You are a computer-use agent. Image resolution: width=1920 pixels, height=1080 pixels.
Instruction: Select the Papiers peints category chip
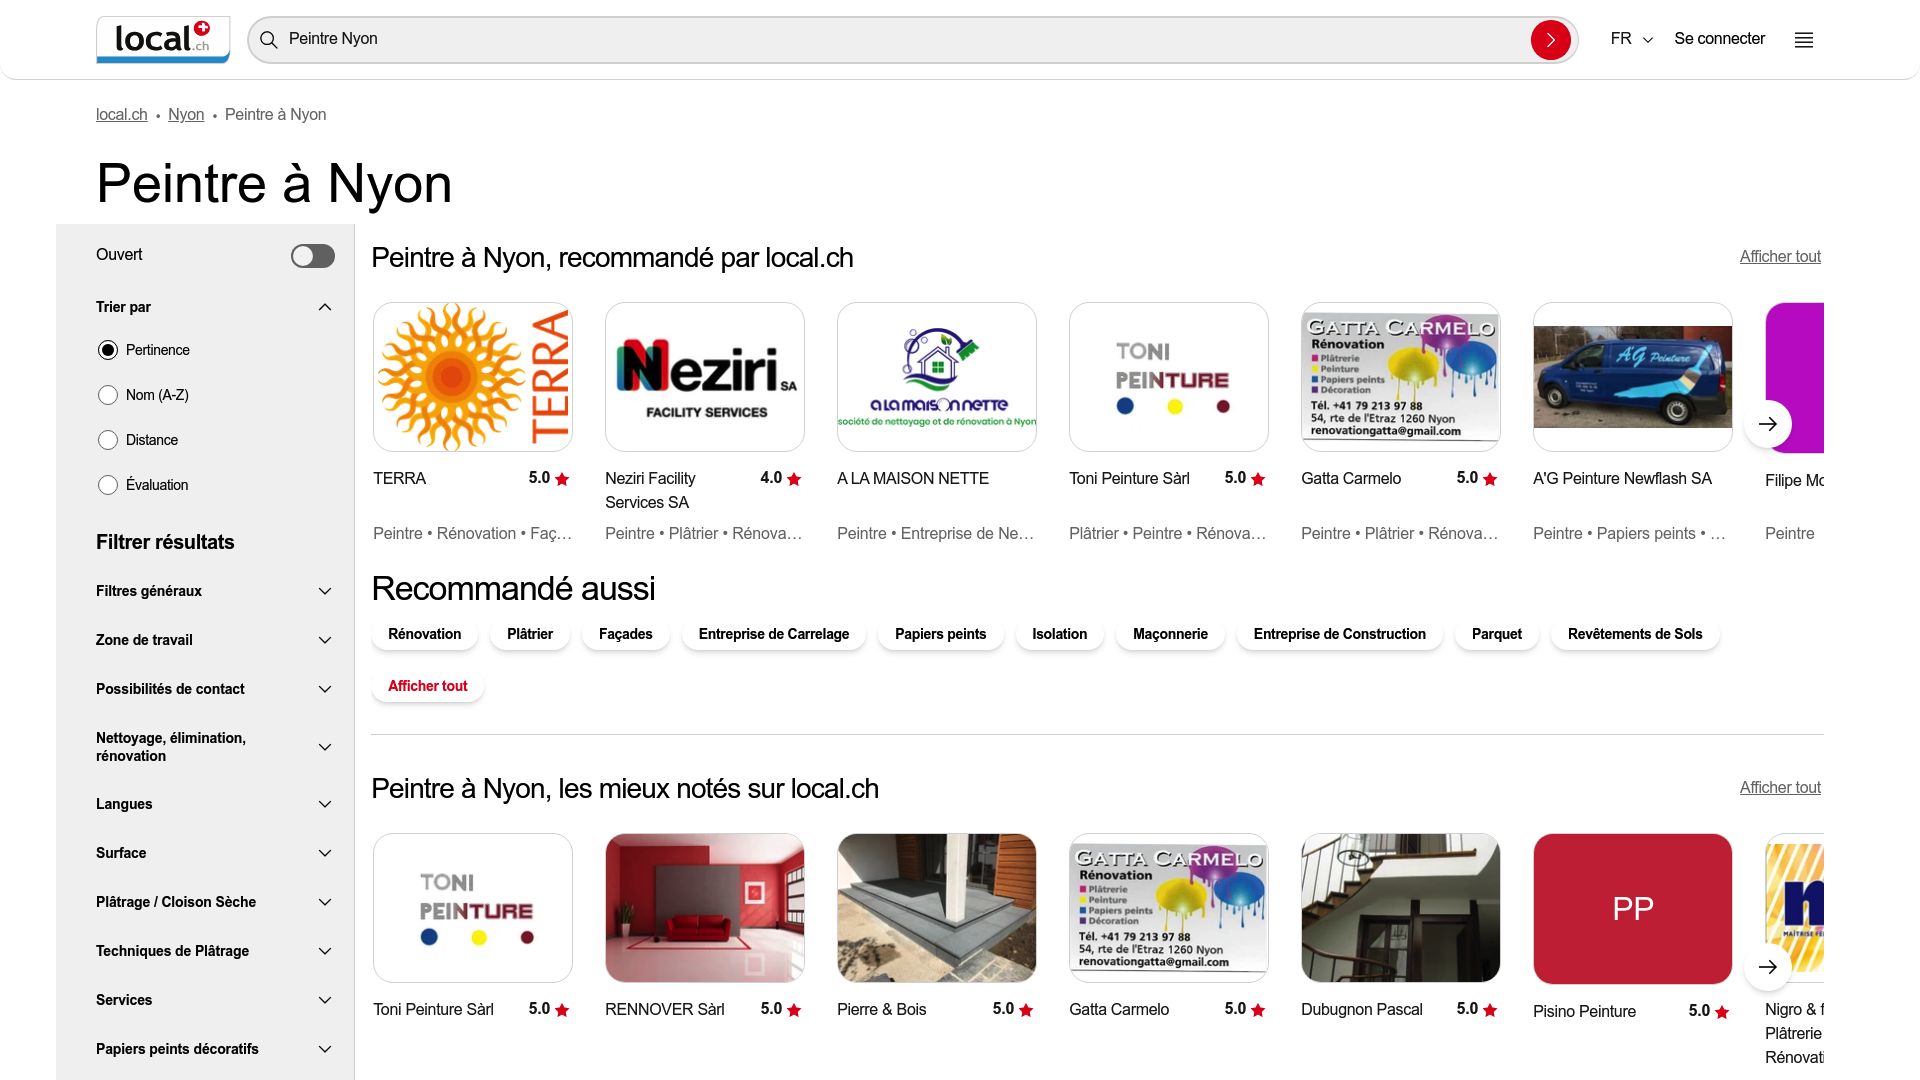(940, 634)
